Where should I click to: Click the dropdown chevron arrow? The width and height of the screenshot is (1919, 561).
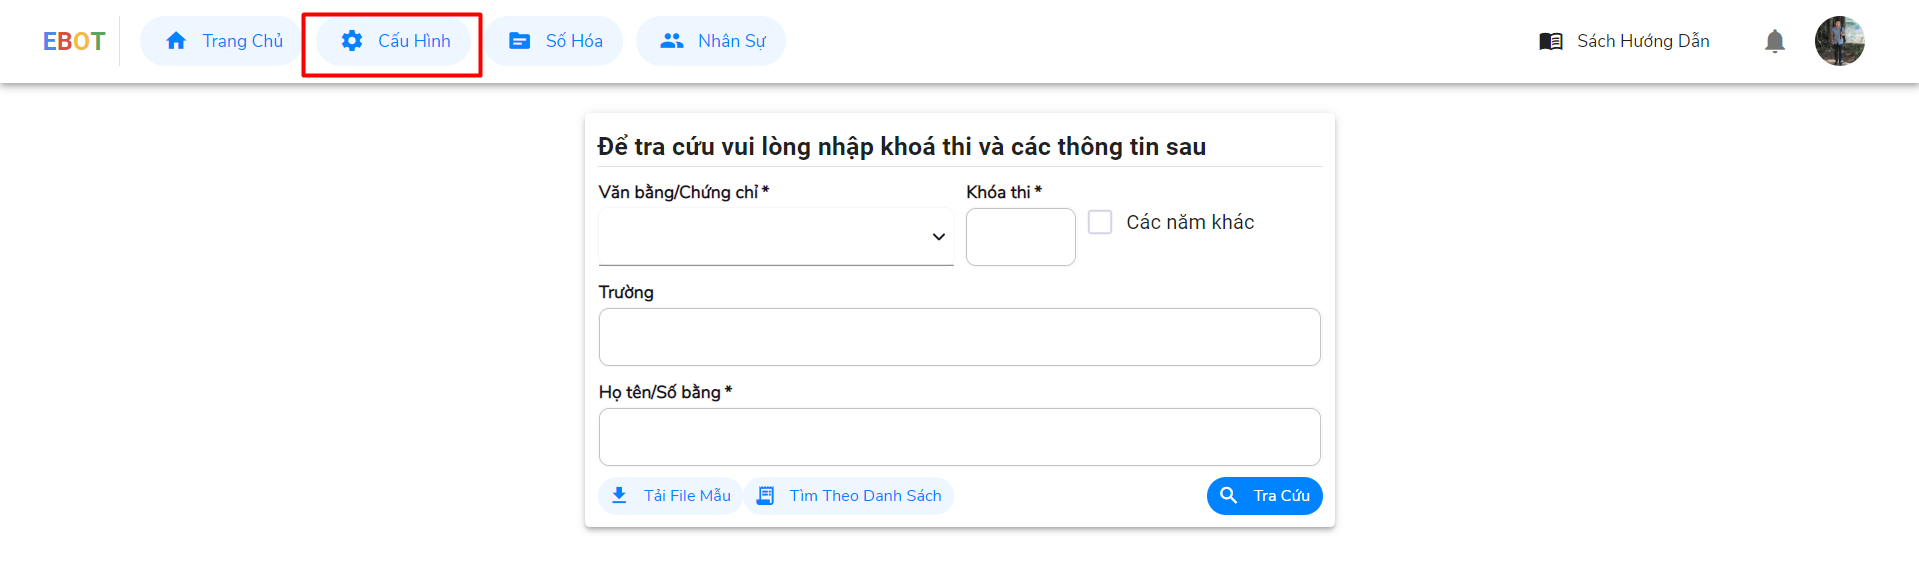click(939, 237)
